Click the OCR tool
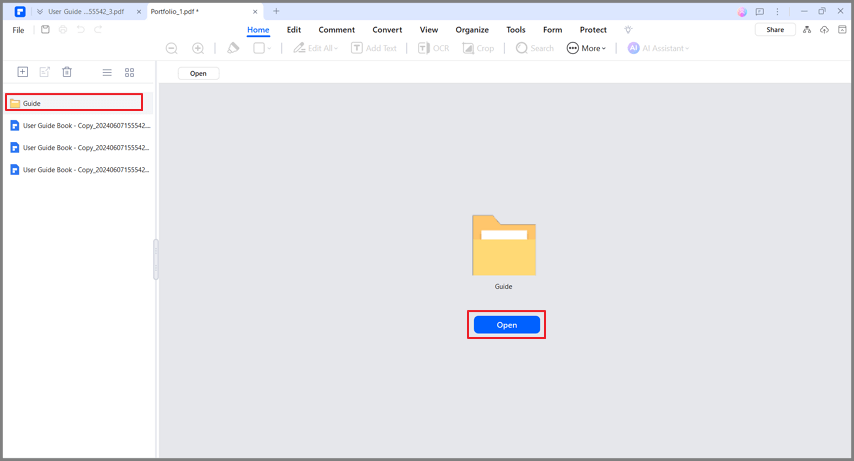This screenshot has height=461, width=854. click(434, 48)
